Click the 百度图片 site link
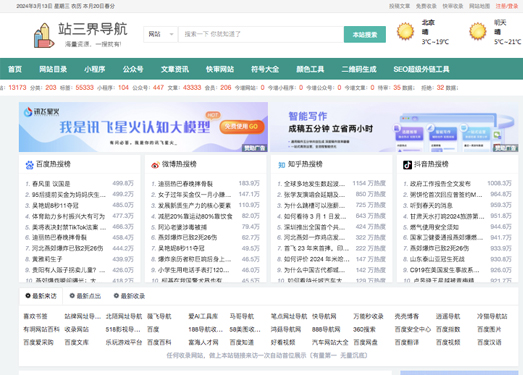Viewport: 523px width, 375px height. (489, 330)
